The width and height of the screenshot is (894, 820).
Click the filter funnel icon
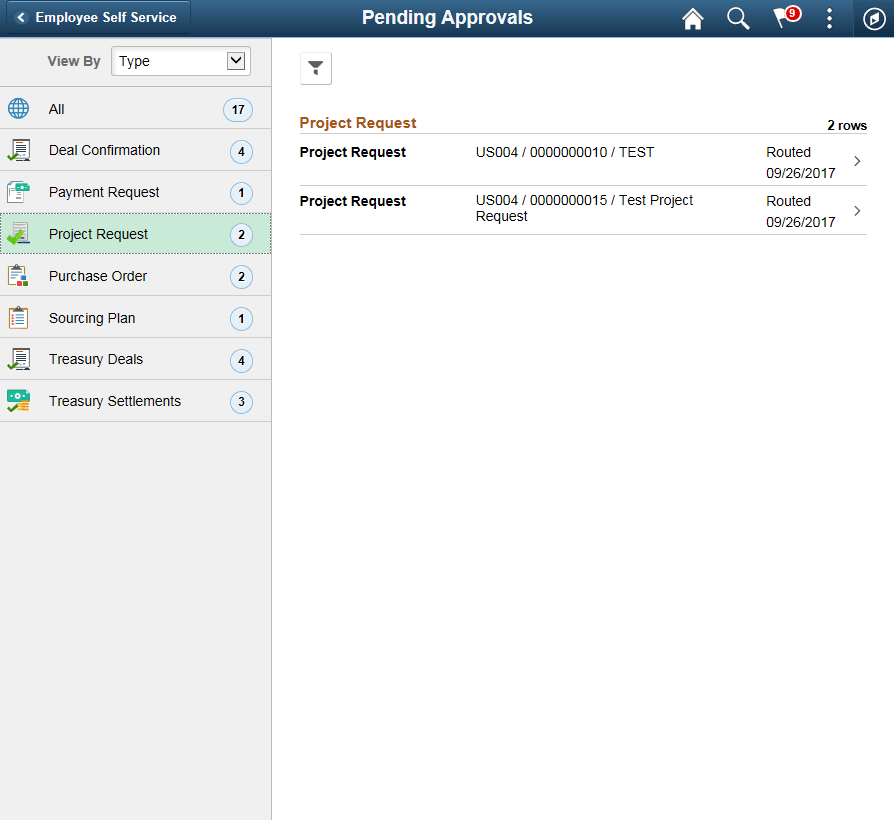[315, 68]
